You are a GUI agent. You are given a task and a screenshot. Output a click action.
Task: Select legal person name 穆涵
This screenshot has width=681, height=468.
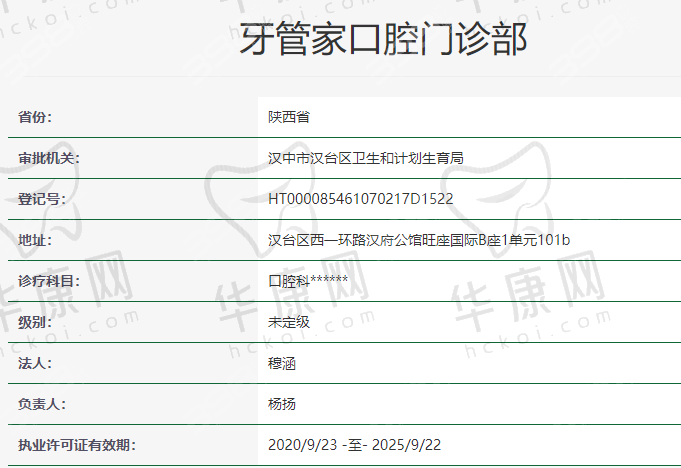282,363
